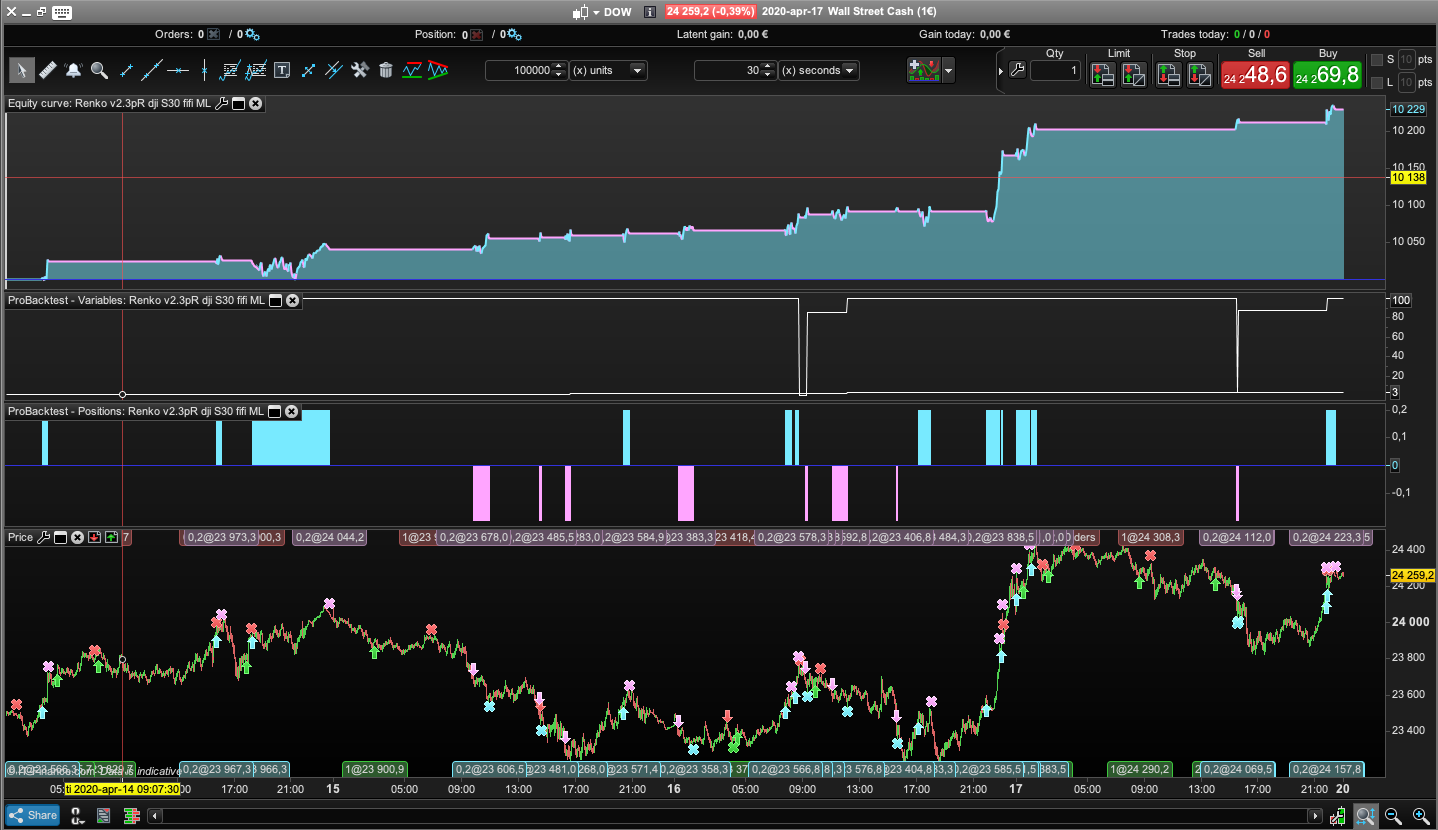1438x830 pixels.
Task: Maximize the Equity curve panel
Action: (239, 103)
